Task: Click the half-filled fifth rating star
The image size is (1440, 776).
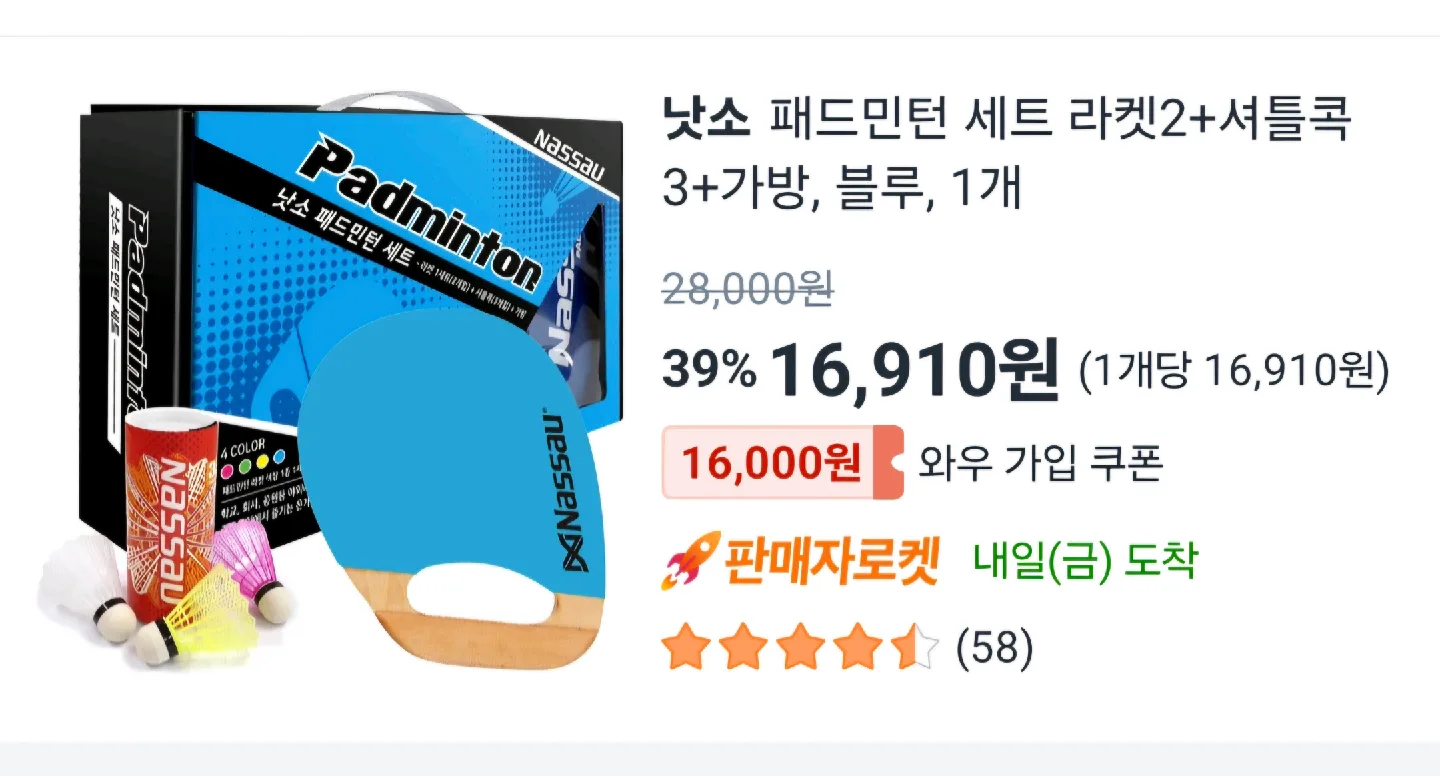Action: pos(914,648)
